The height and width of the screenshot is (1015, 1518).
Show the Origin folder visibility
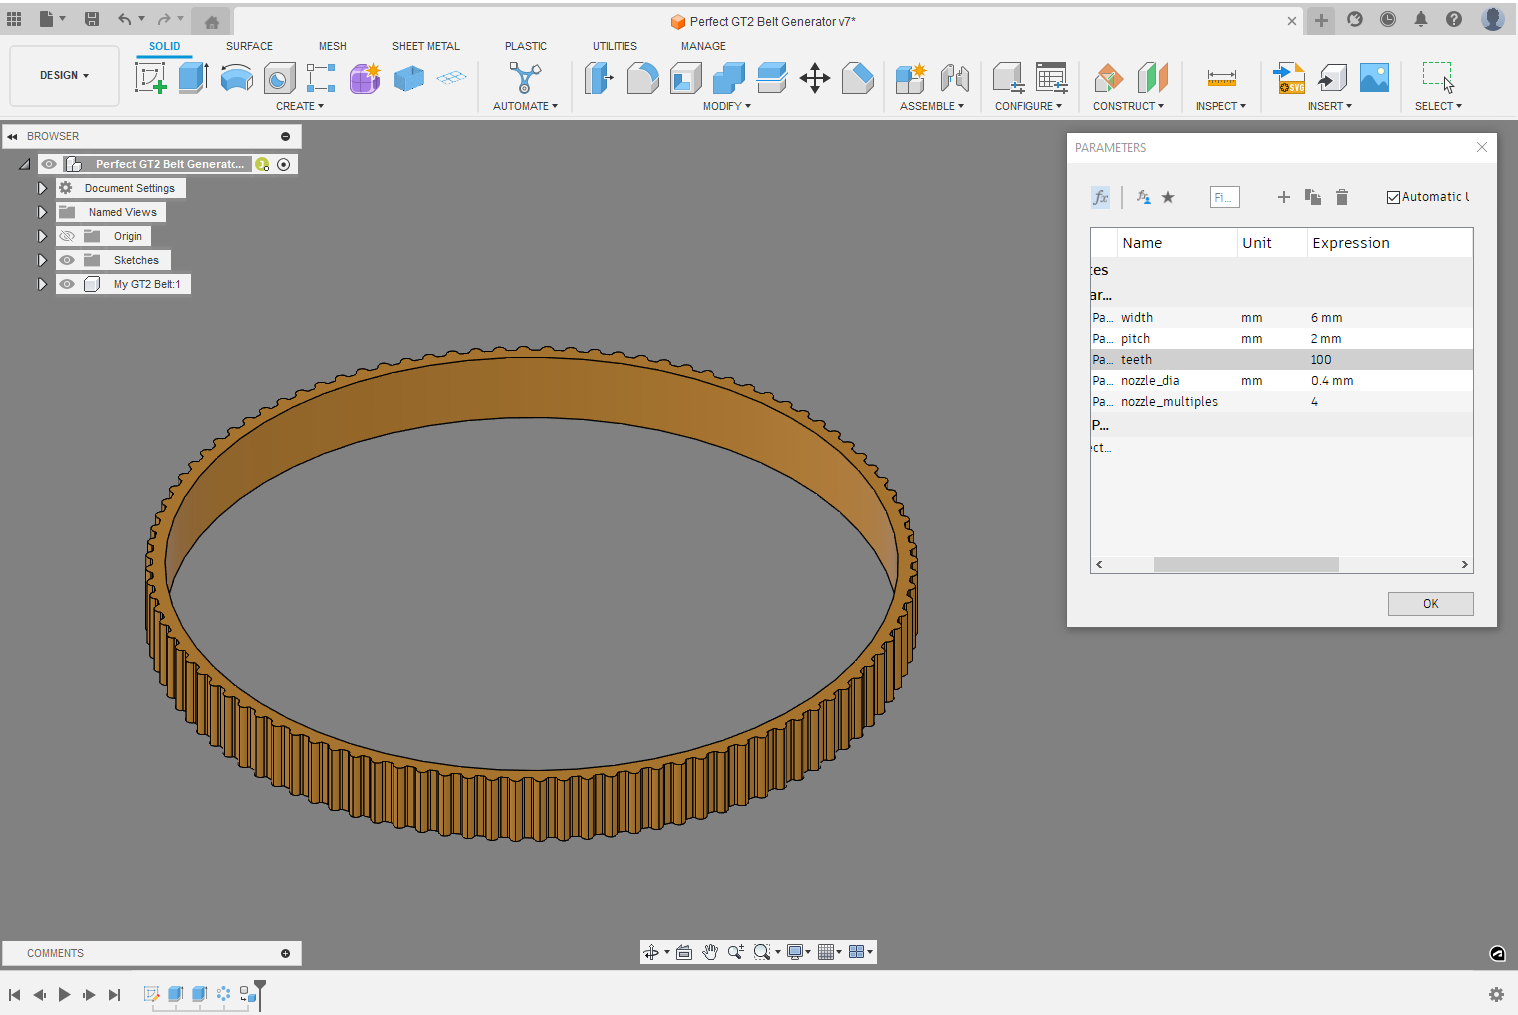pos(66,236)
